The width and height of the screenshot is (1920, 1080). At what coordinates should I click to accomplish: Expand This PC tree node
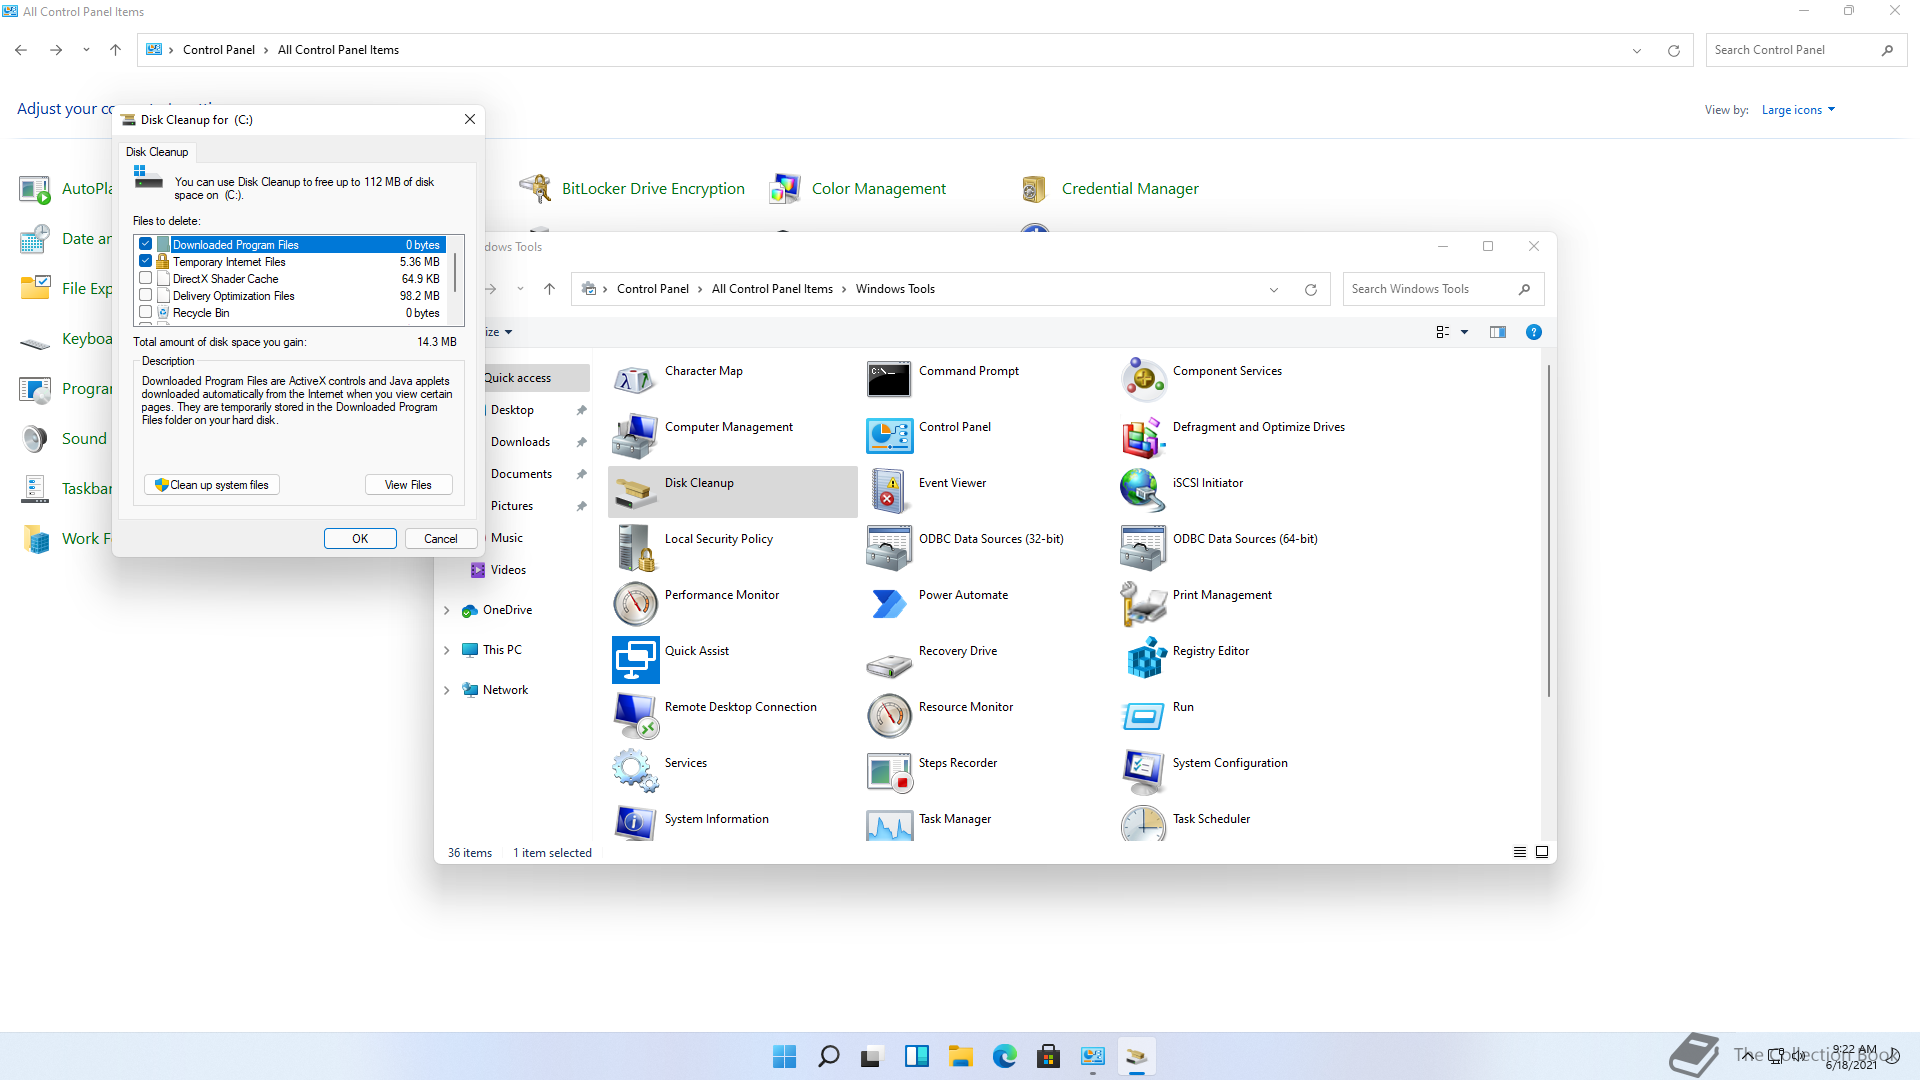click(447, 650)
